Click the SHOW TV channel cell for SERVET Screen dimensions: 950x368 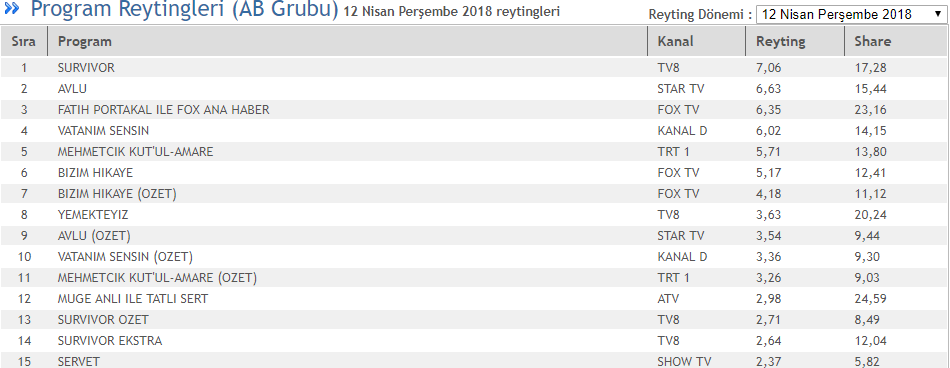coord(684,362)
